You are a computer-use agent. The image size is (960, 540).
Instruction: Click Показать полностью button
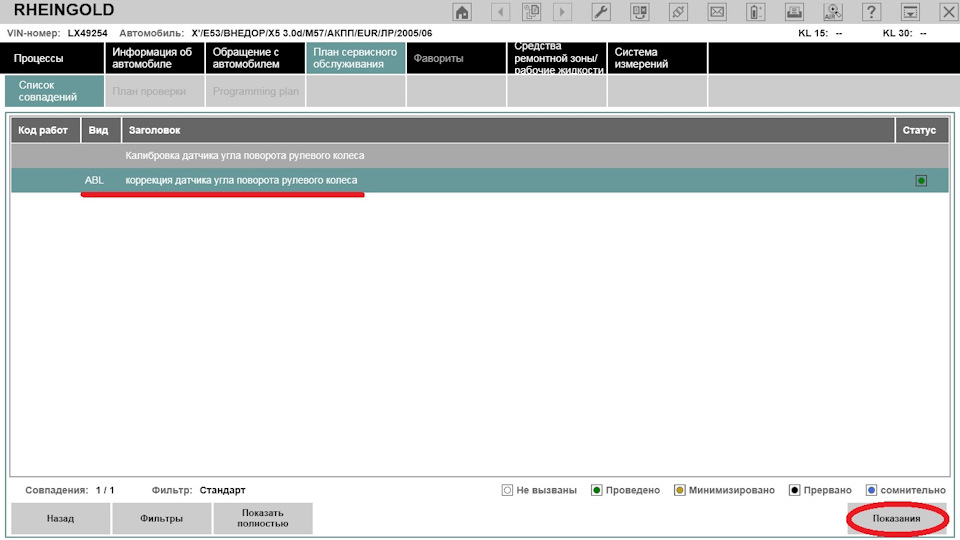coord(263,518)
